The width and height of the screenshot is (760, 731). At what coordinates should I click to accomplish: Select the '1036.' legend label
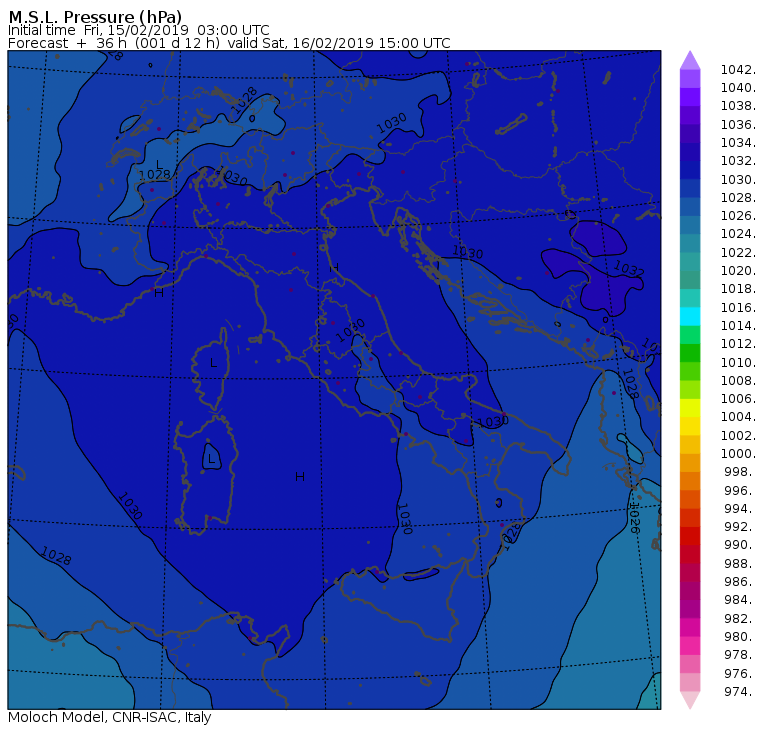(738, 125)
